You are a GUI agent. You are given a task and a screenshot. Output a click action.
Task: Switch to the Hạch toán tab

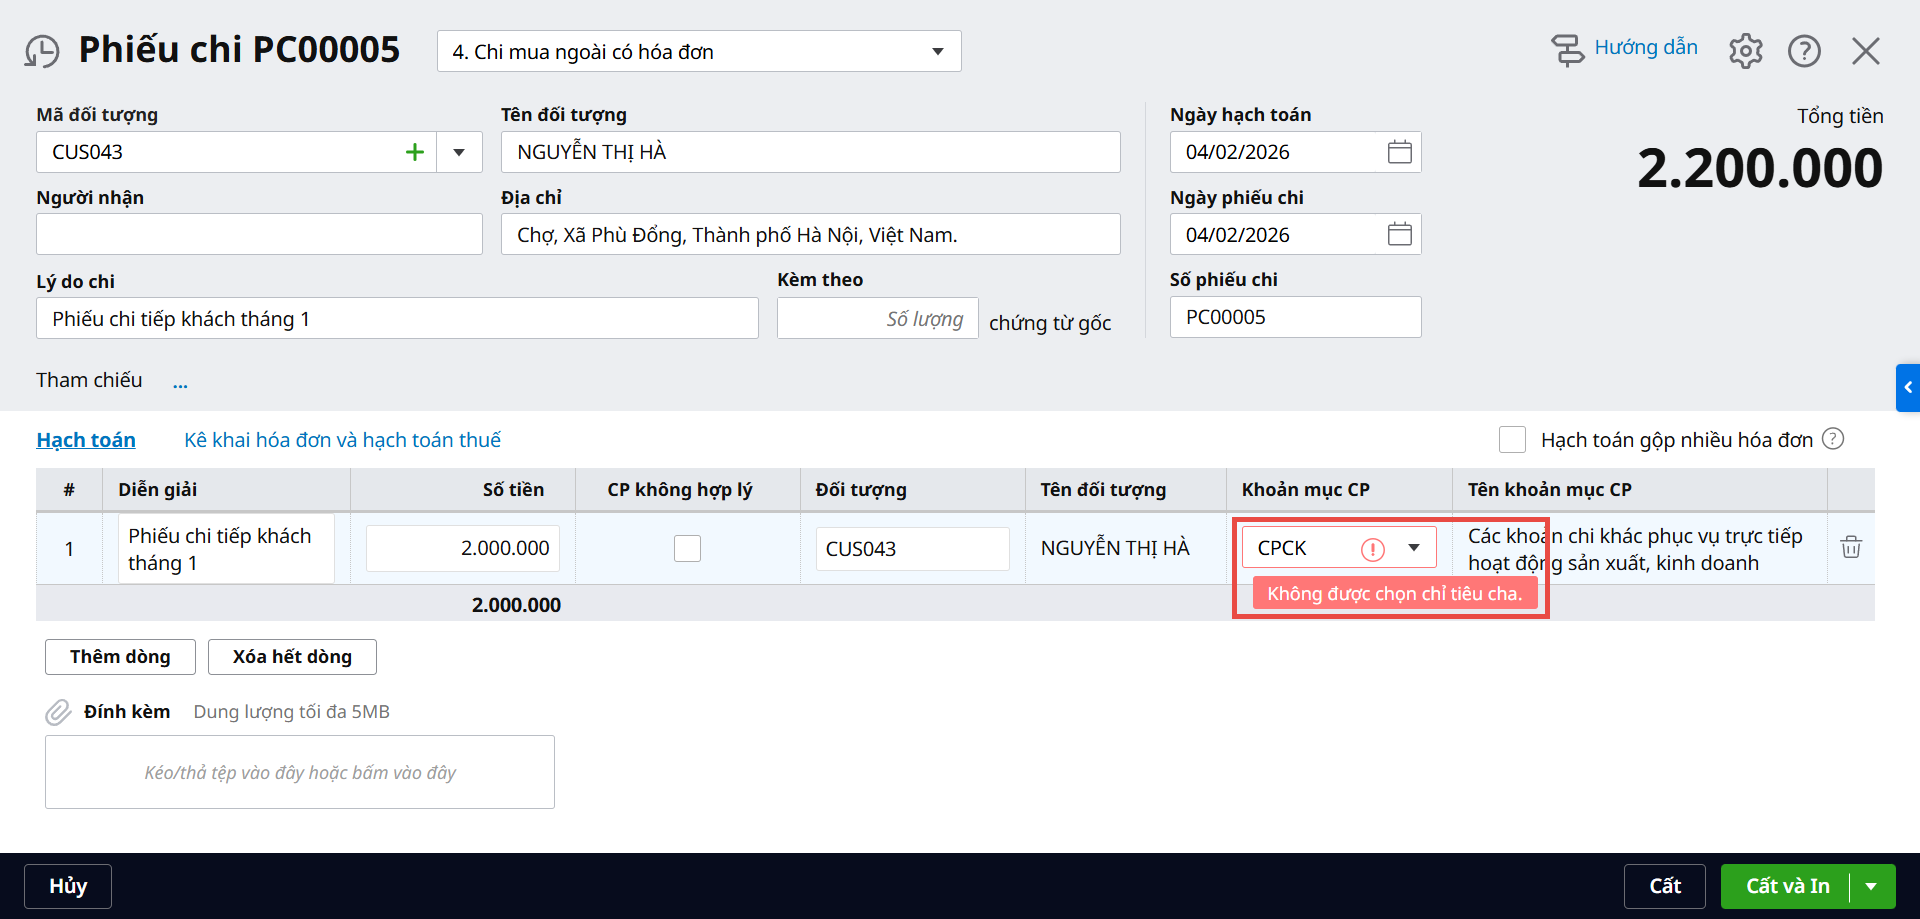coord(86,440)
